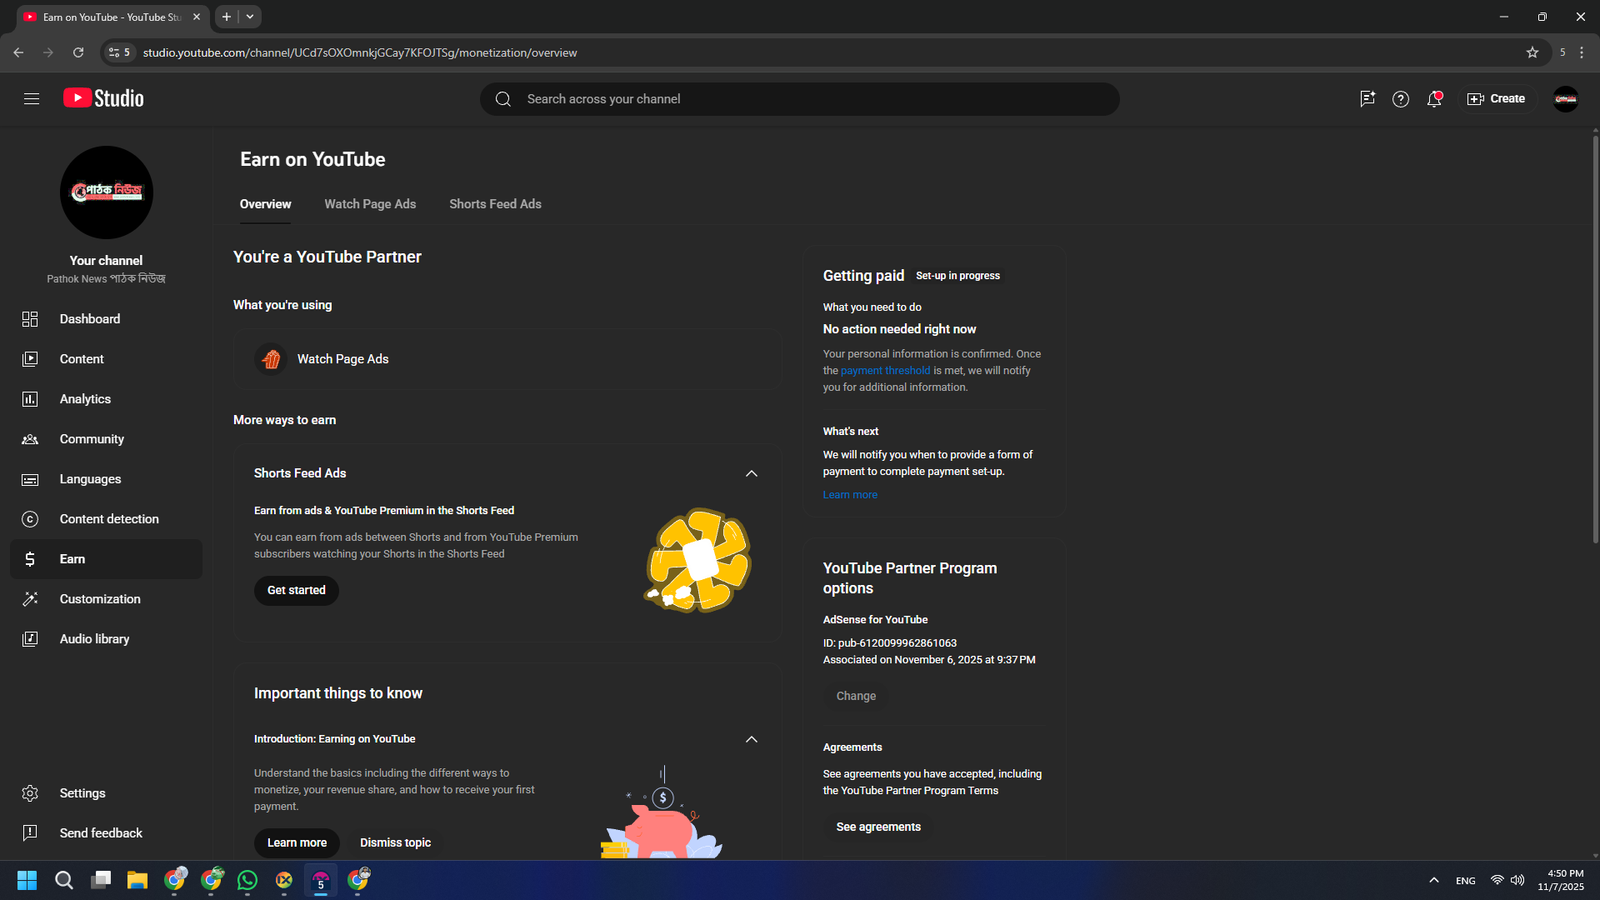The height and width of the screenshot is (900, 1600).
Task: Collapse the Shorts Feed Ads section
Action: 752,473
